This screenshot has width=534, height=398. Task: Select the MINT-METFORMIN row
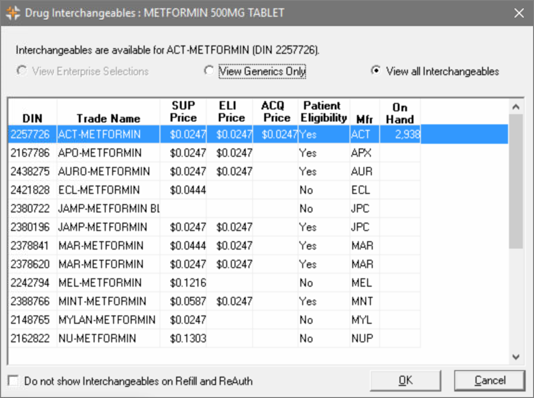[215, 301]
